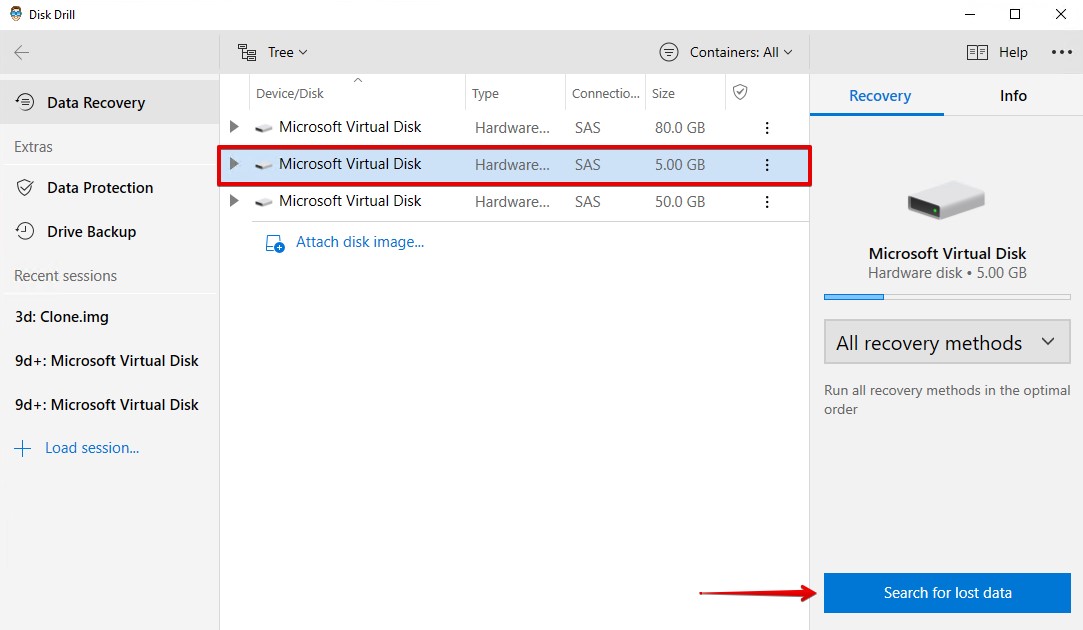
Task: Select the 80.0 GB Microsoft Virtual Disk
Action: pyautogui.click(x=515, y=127)
